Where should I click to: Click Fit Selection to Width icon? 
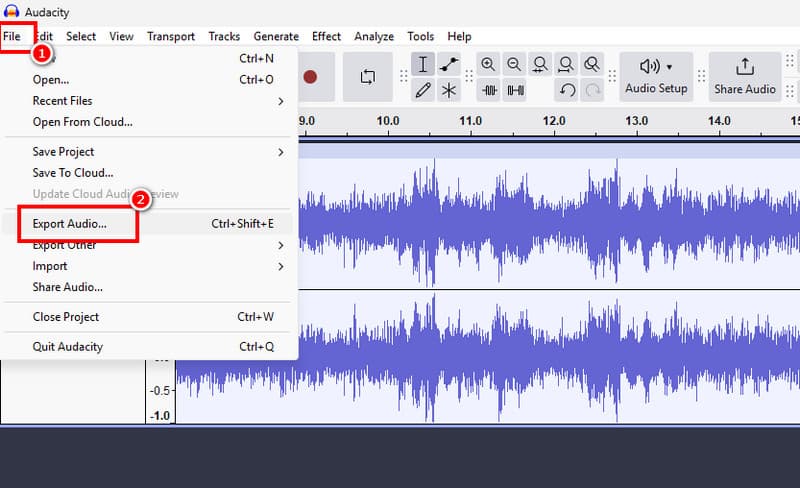coord(540,65)
